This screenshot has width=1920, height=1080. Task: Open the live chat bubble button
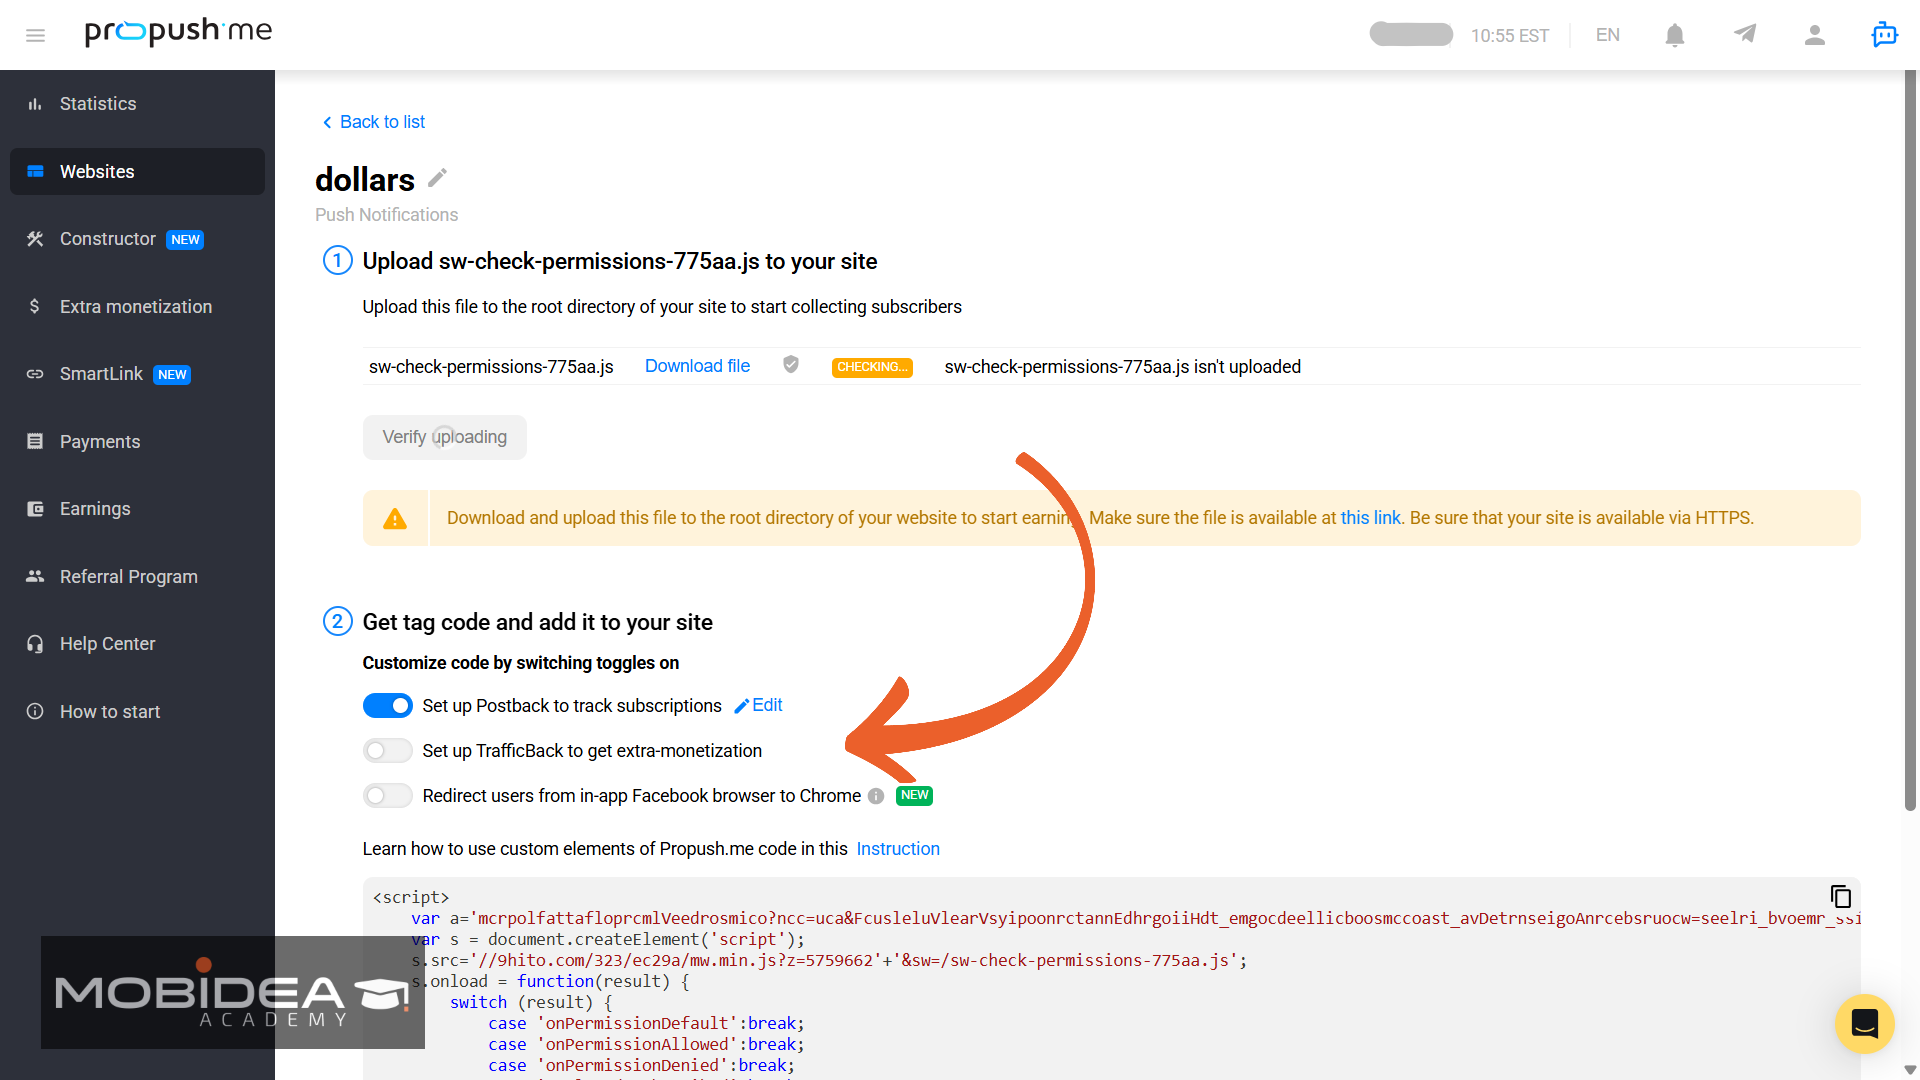click(x=1865, y=1023)
